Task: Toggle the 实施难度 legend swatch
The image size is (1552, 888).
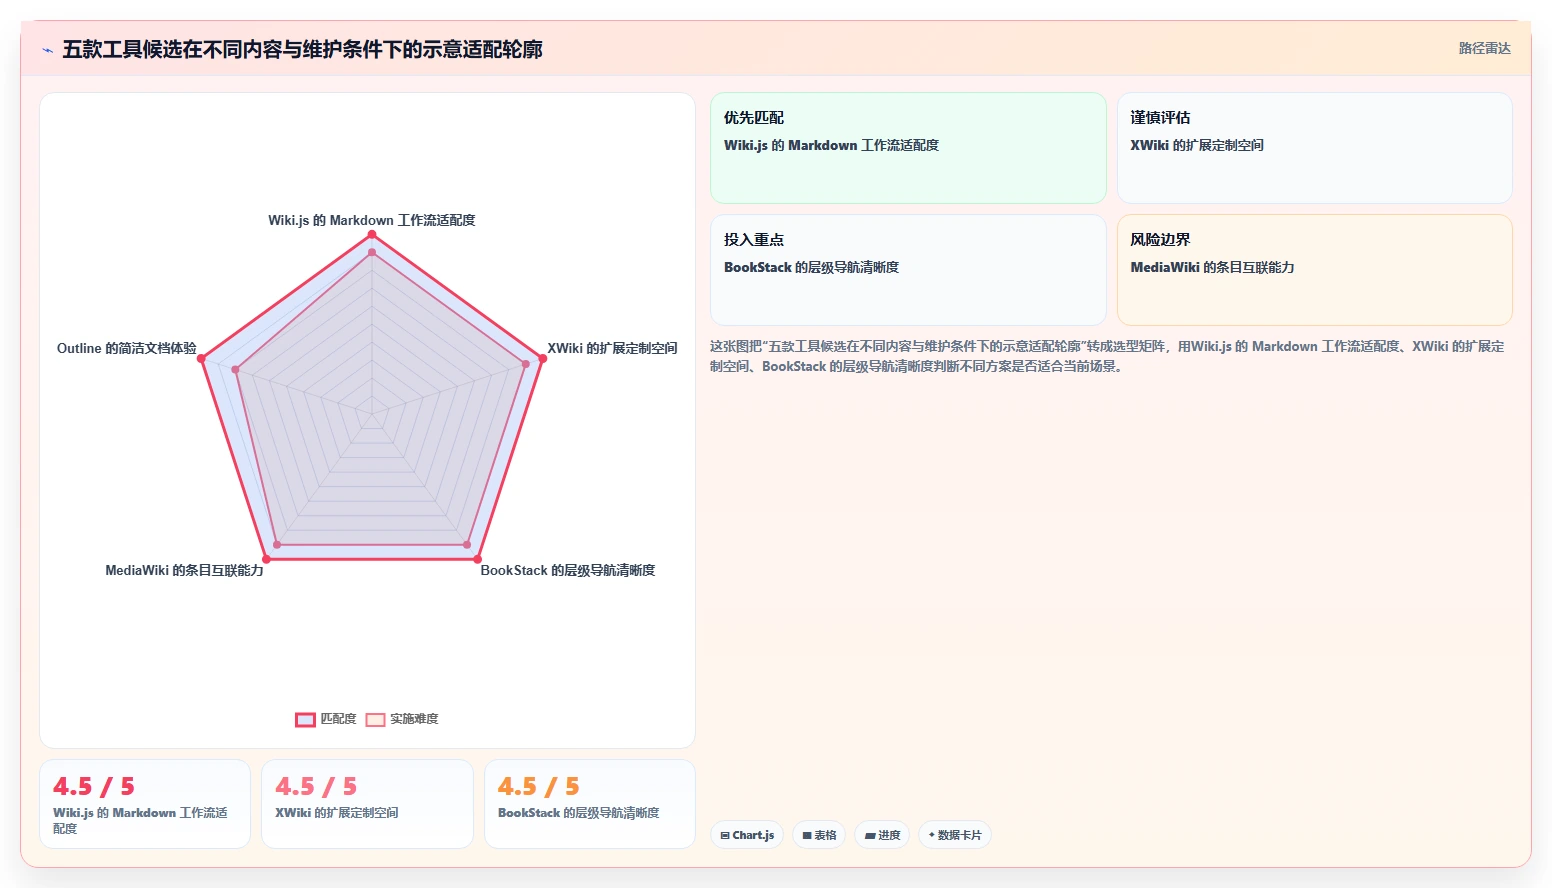Action: click(x=375, y=720)
